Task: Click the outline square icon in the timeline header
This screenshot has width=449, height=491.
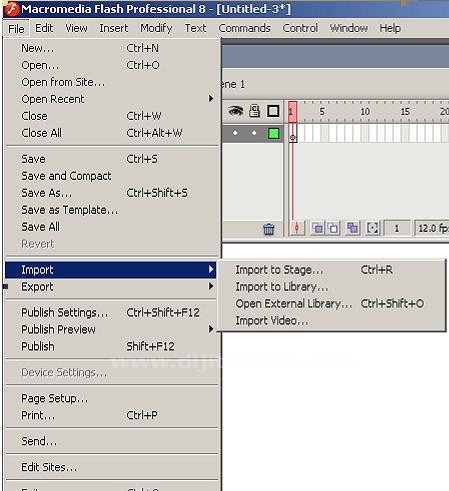Action: click(x=273, y=111)
